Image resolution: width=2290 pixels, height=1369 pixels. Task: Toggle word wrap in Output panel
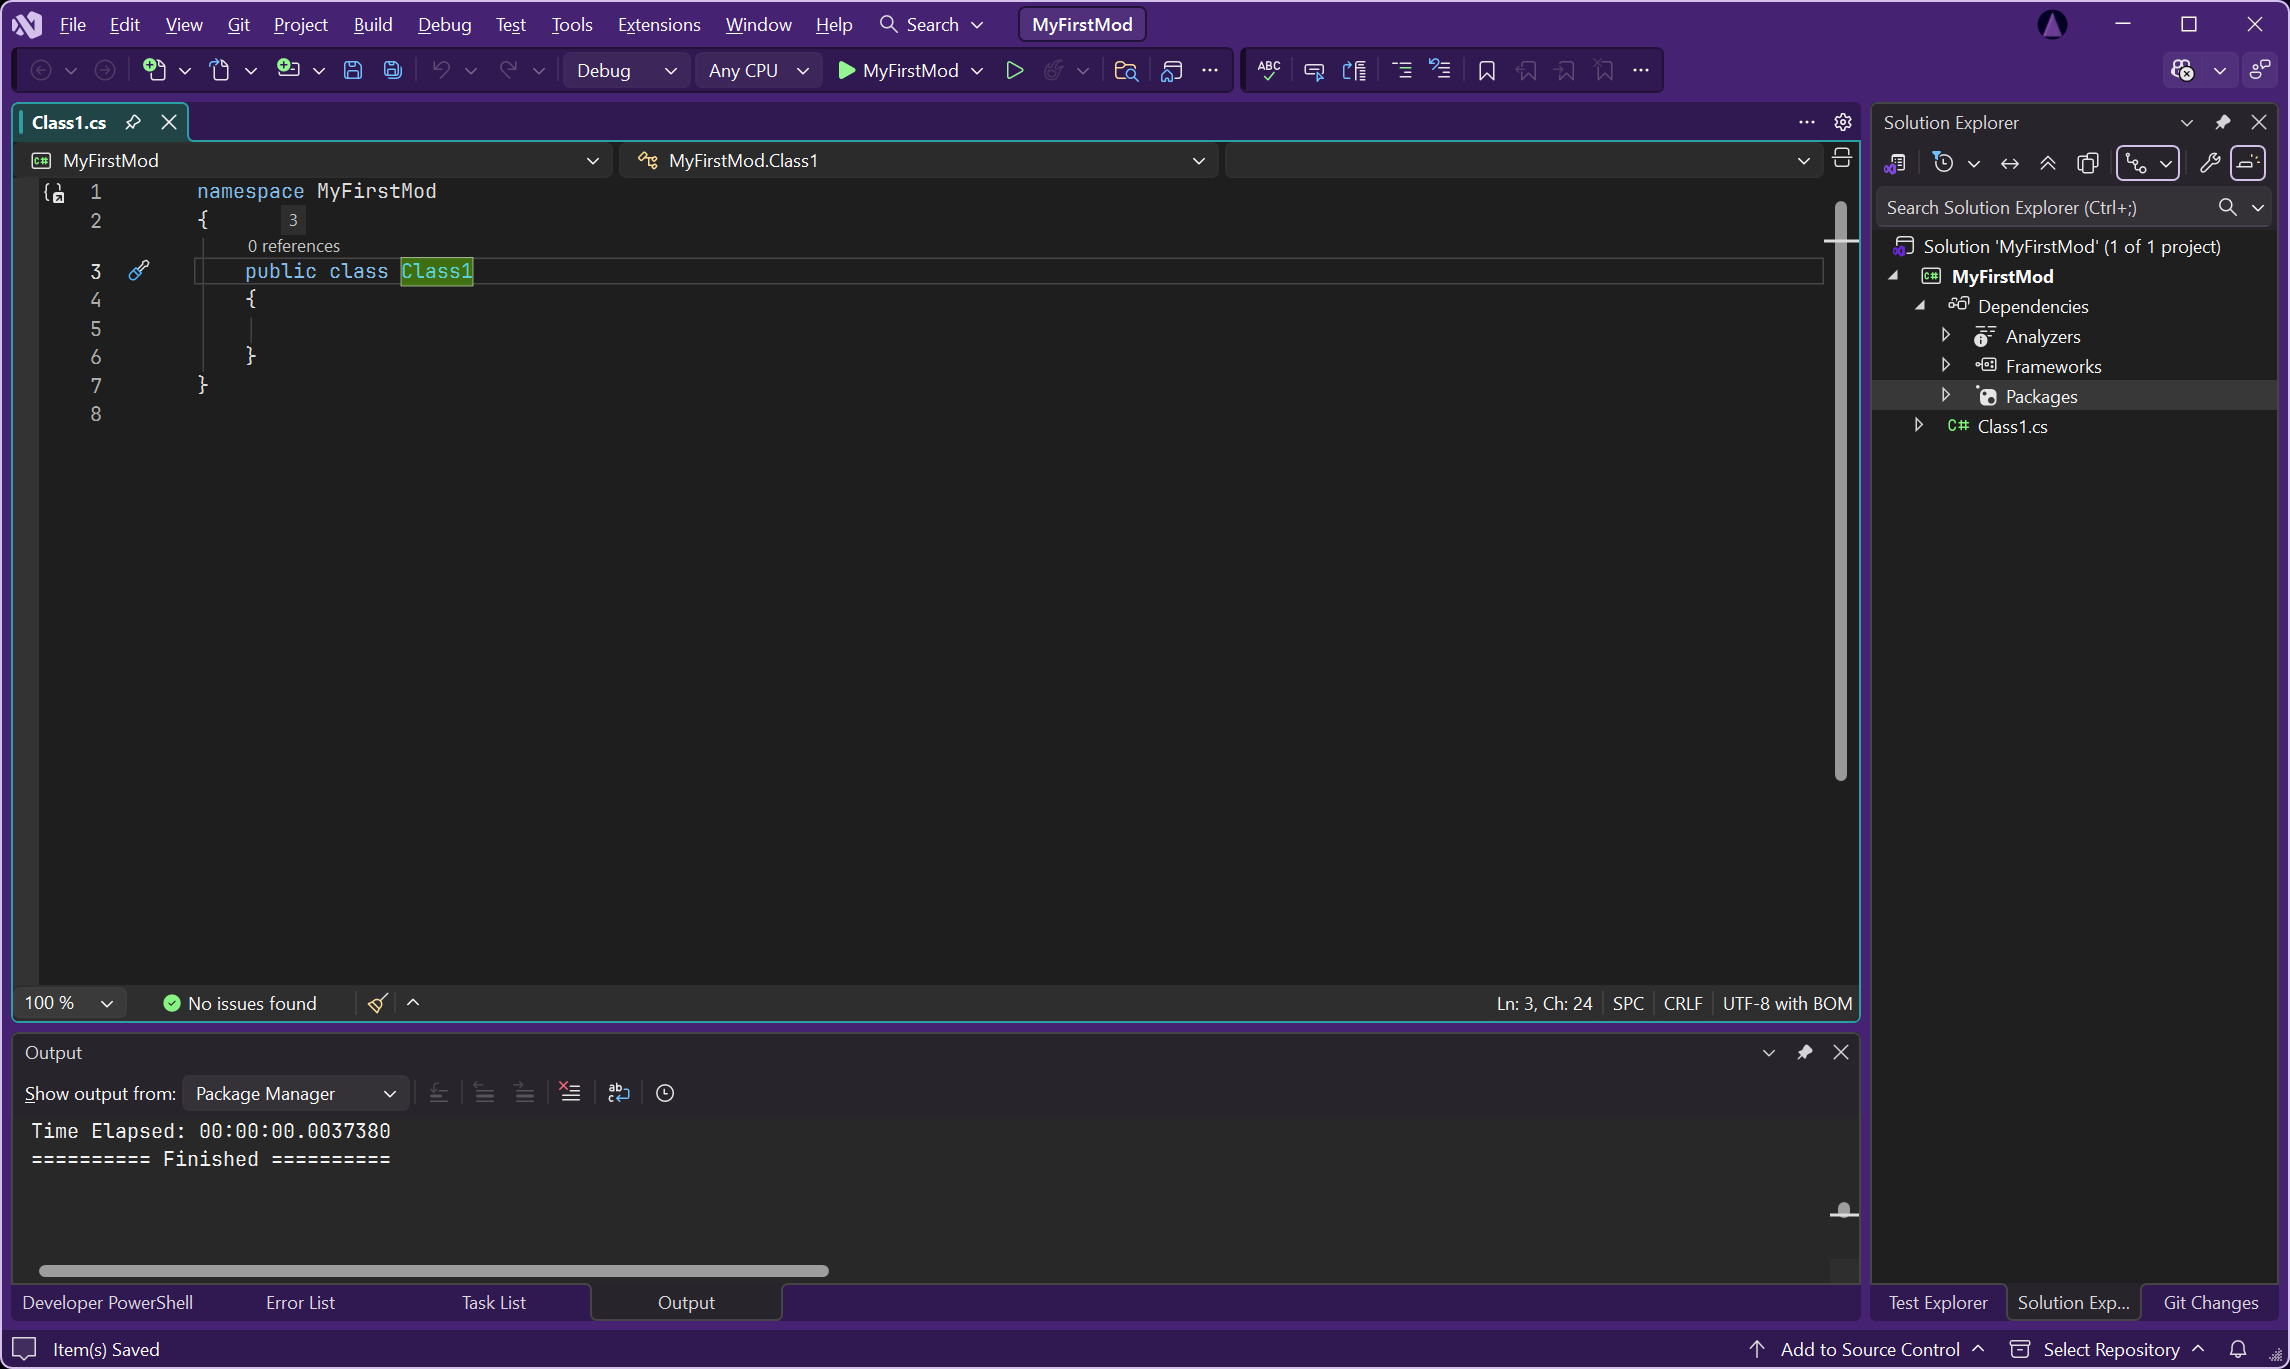[x=618, y=1093]
